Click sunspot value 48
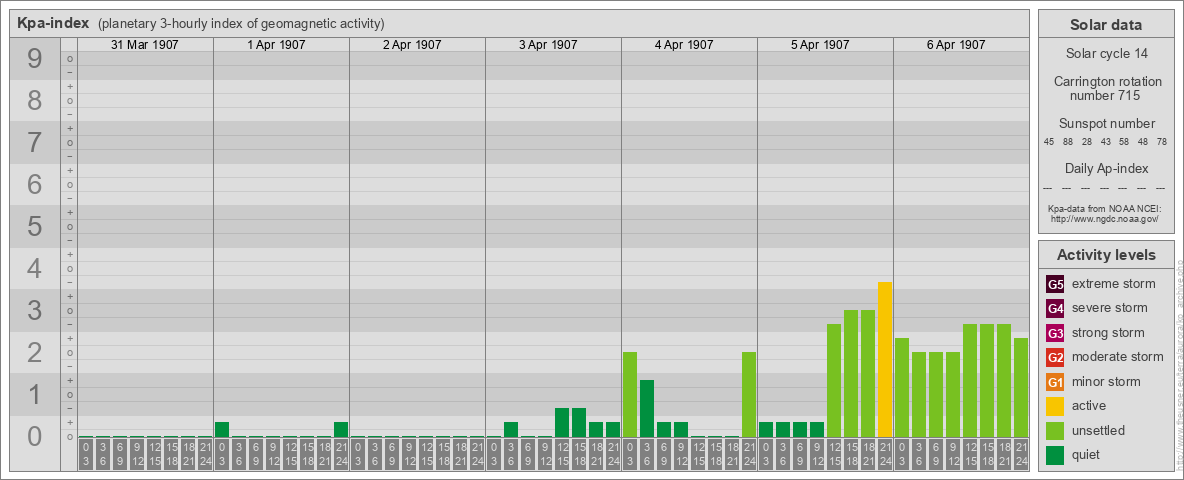Screen dimensions: 1184x480 tap(1143, 143)
